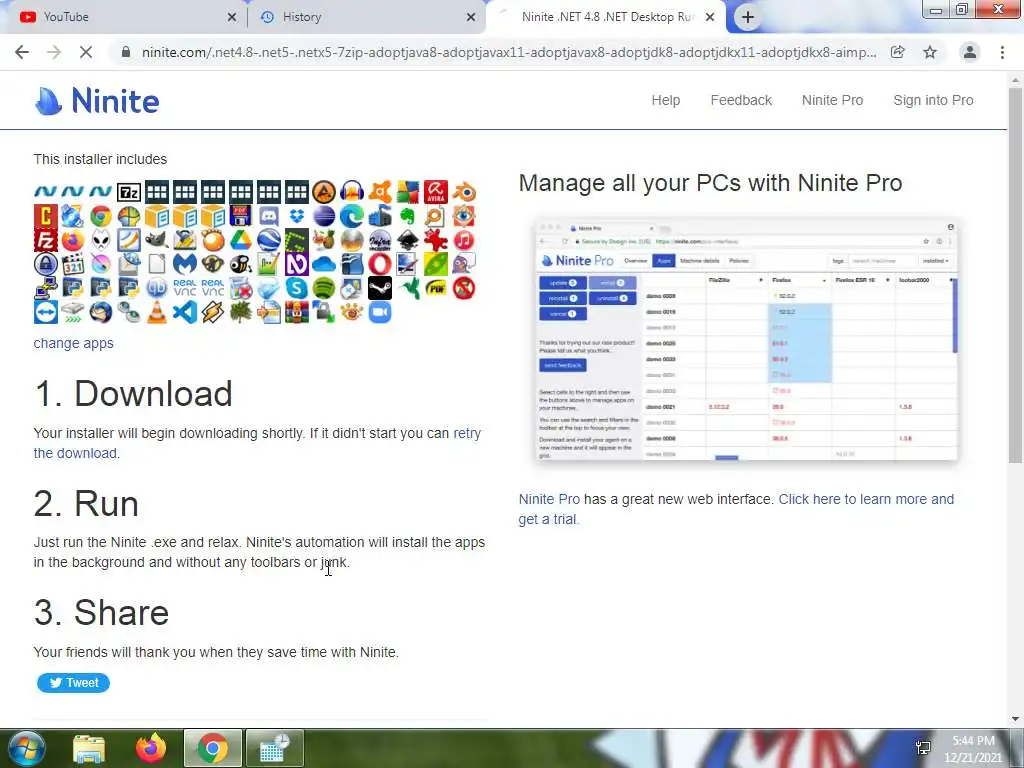Open Ninite Pro in the header
Screen dimensions: 1024x768
[x=832, y=100]
